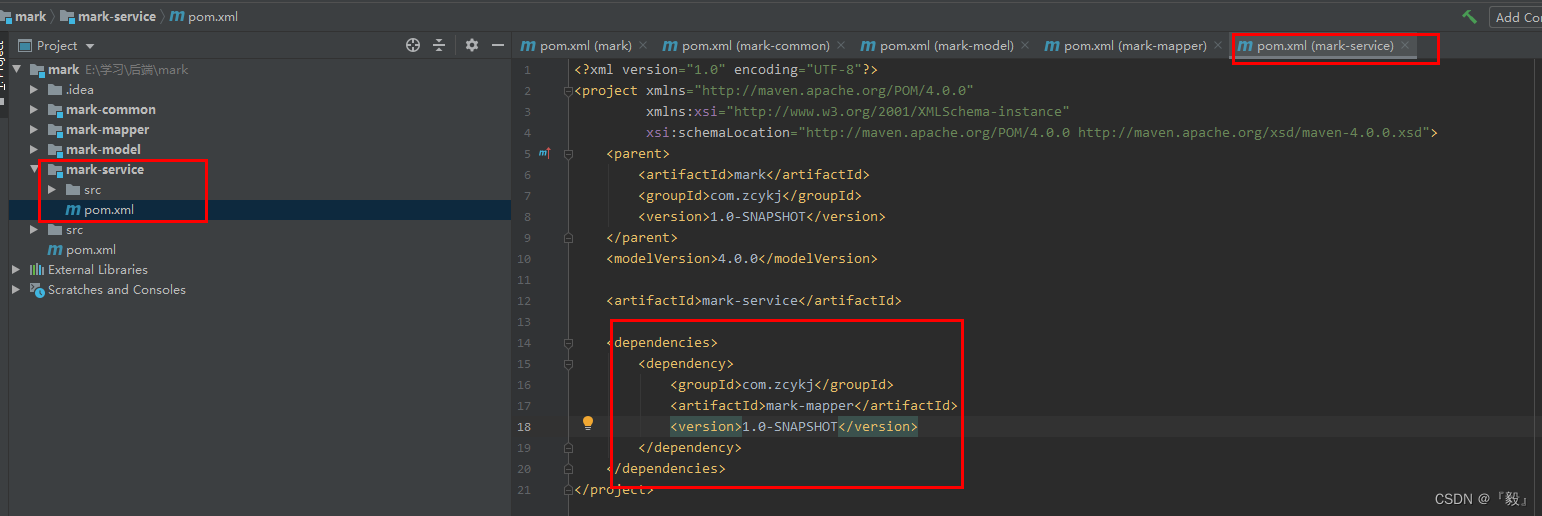
Task: Click the 1.0-SNAPSHOT version on line 18
Action: (x=790, y=427)
